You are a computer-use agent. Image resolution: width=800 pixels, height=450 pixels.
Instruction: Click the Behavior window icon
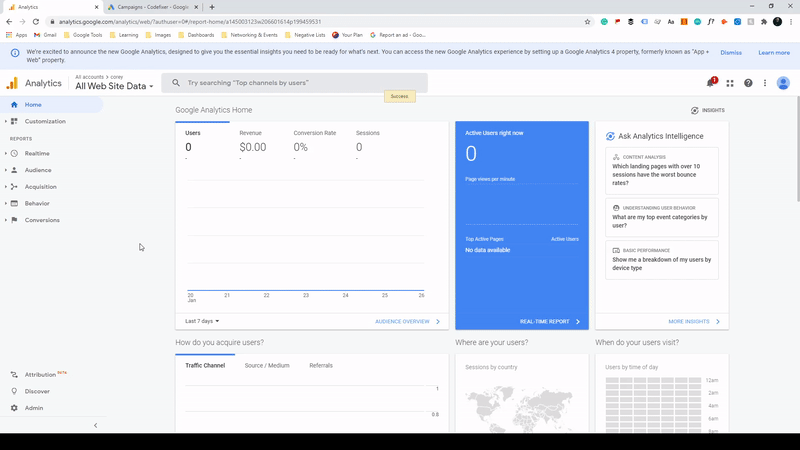point(14,203)
